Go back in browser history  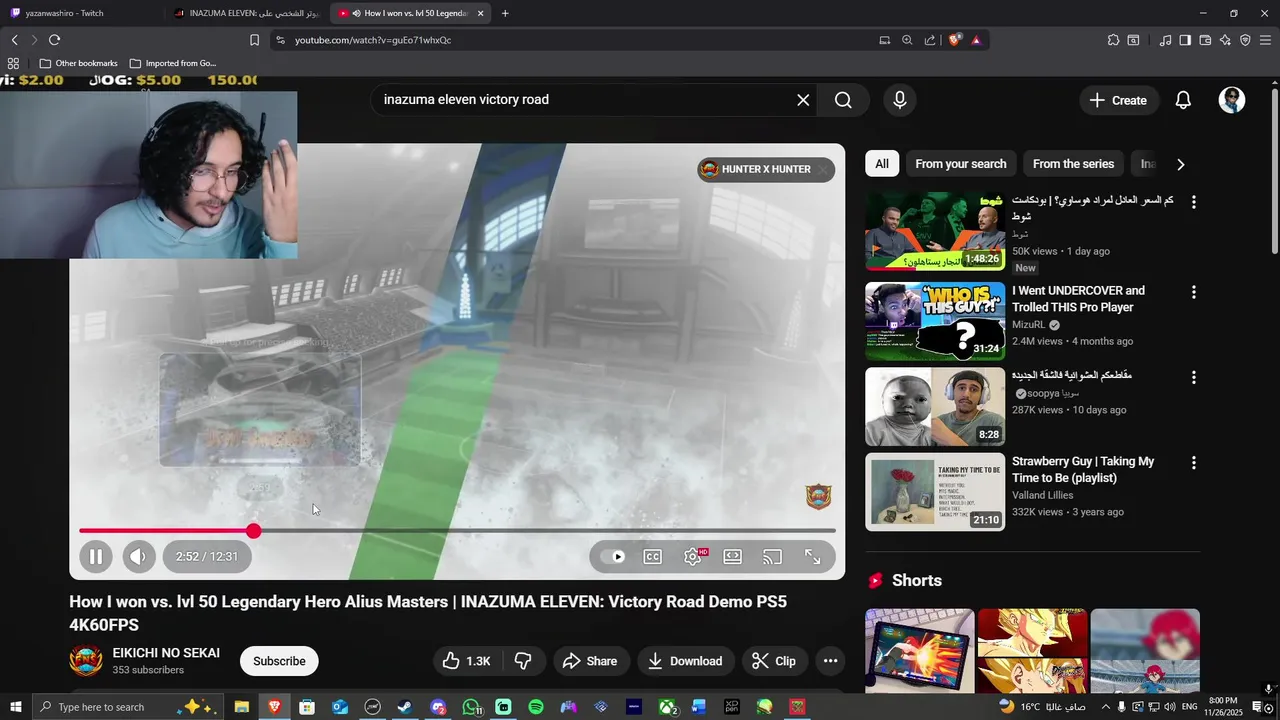tap(14, 40)
